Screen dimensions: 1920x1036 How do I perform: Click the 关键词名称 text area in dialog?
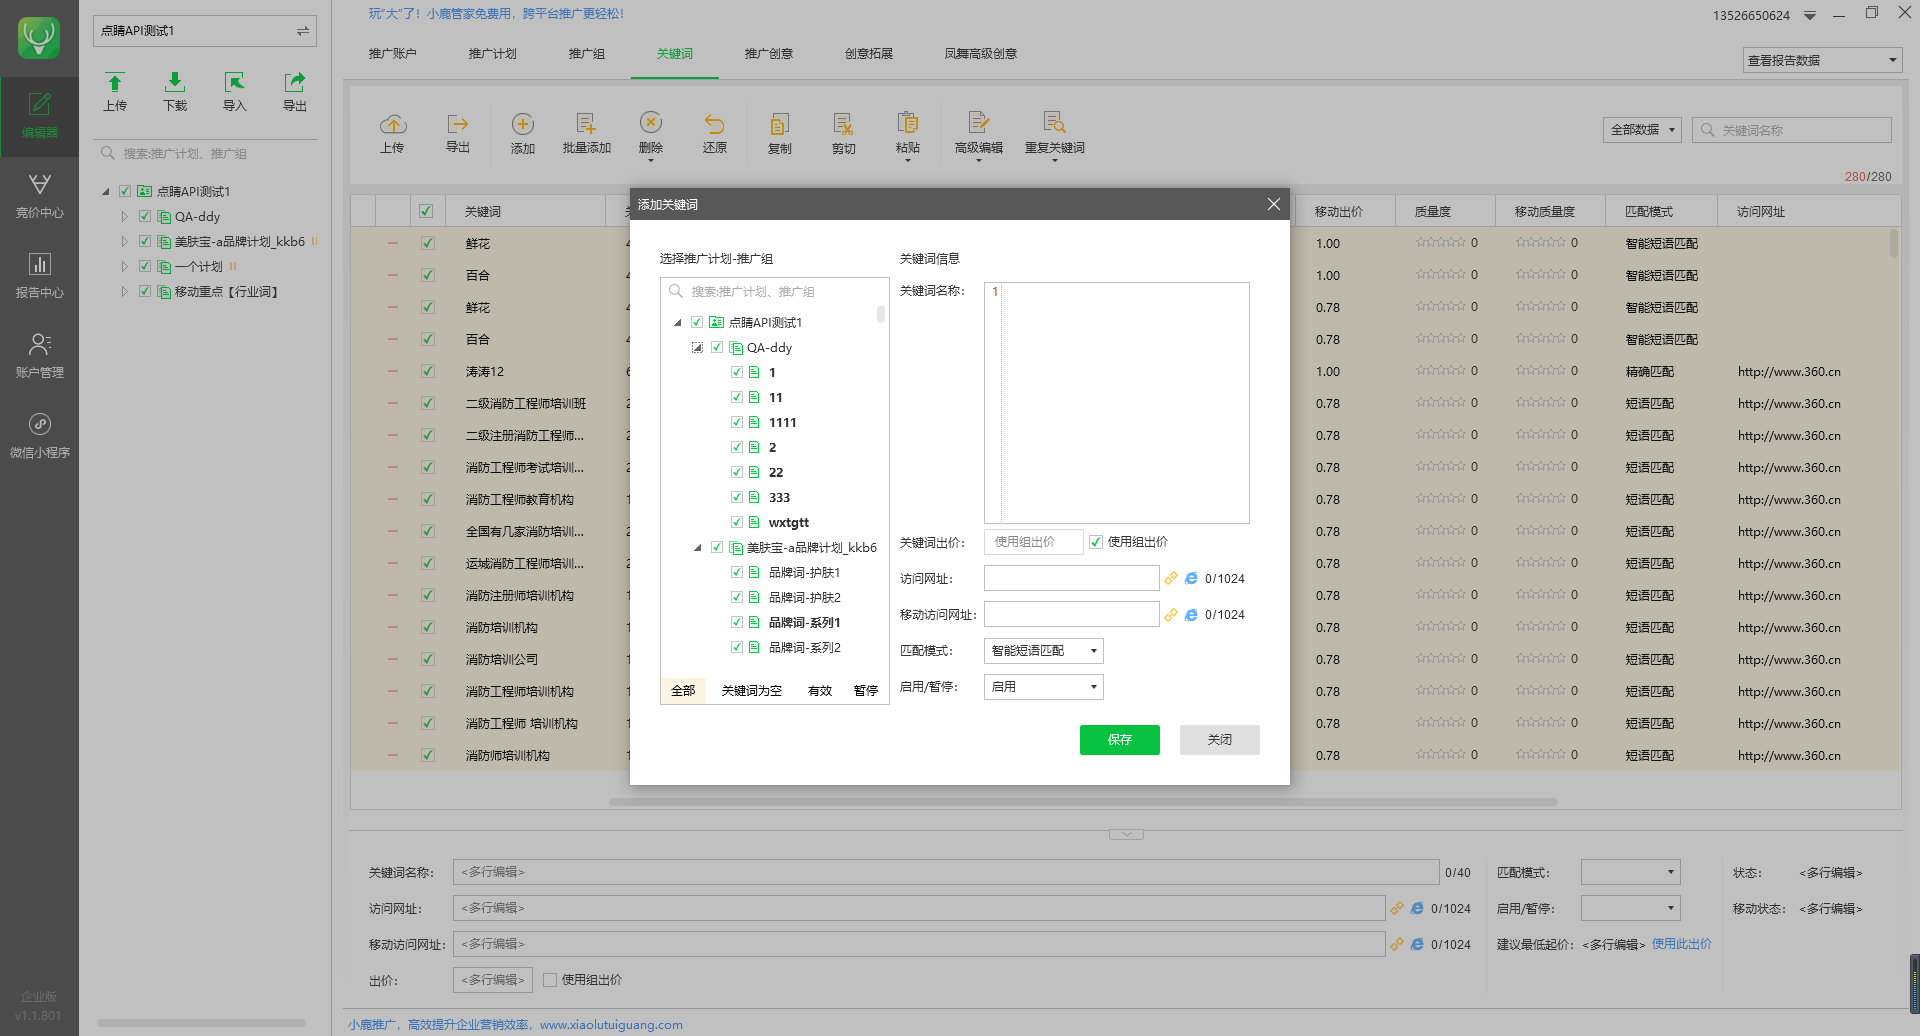(x=1117, y=403)
